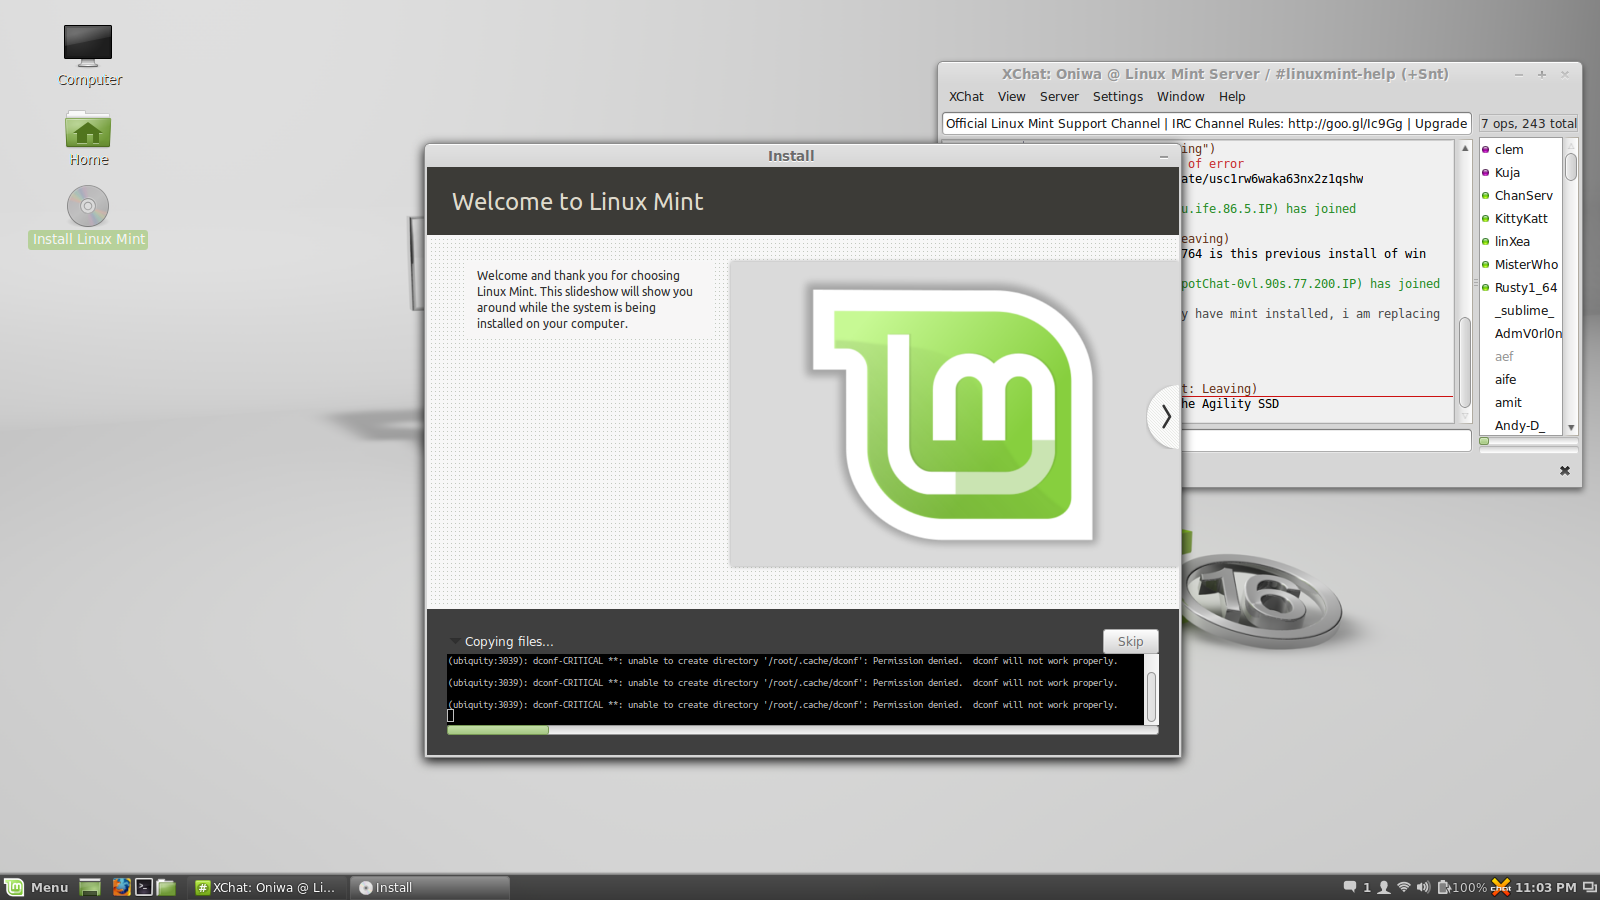Select user Rusty1_64 in XChat list
The image size is (1600, 900).
point(1520,288)
